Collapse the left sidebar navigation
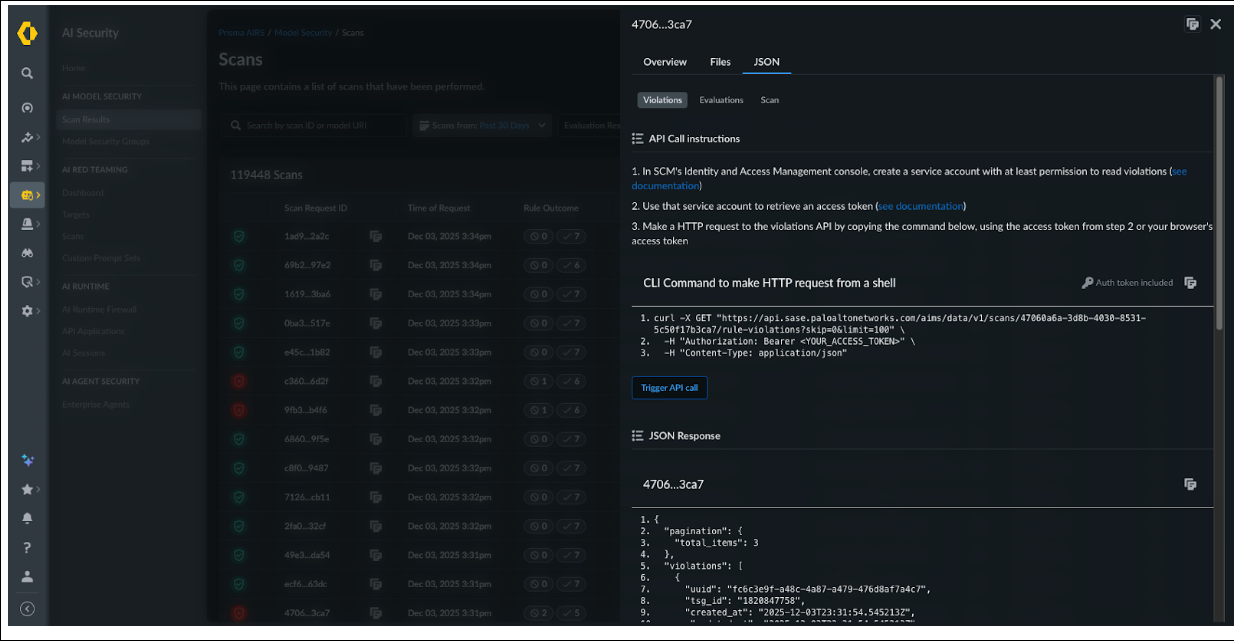This screenshot has width=1234, height=641. pos(27,608)
